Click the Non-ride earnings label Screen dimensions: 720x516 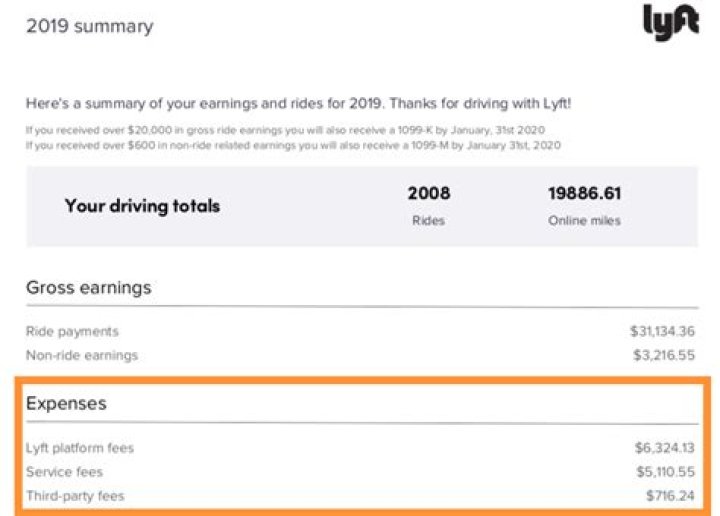(x=82, y=355)
